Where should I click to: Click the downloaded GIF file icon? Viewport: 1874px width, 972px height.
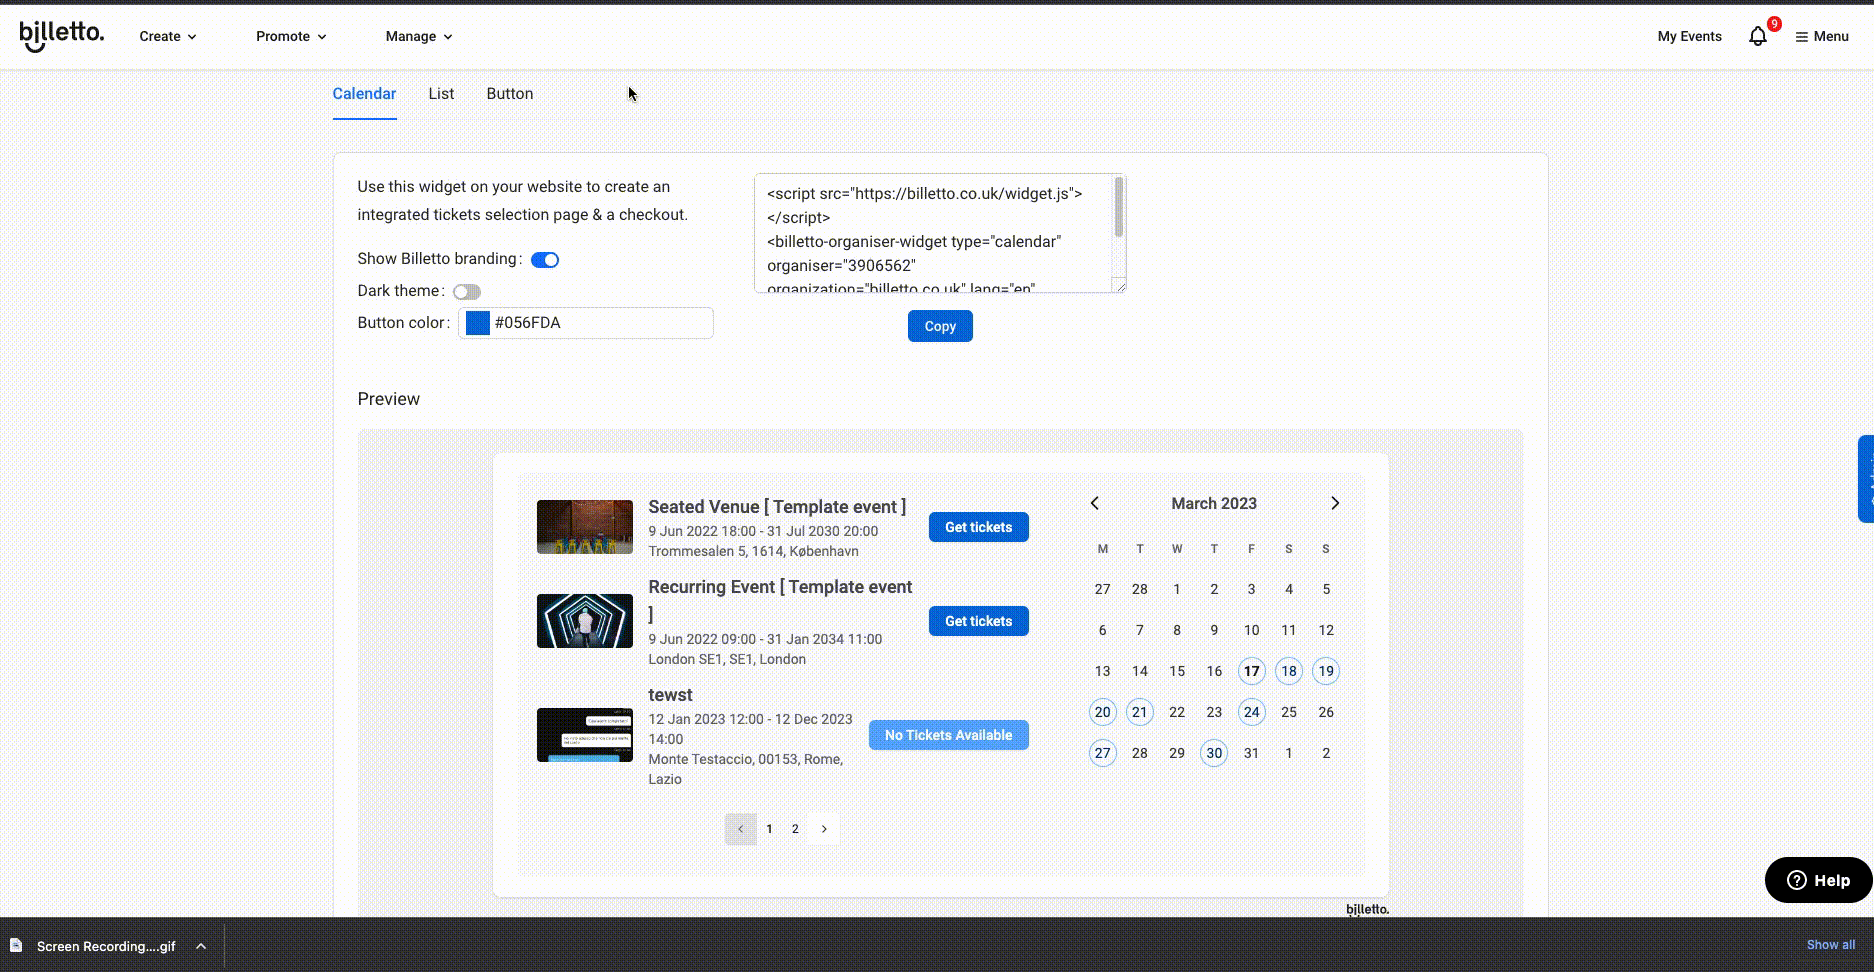coord(16,946)
